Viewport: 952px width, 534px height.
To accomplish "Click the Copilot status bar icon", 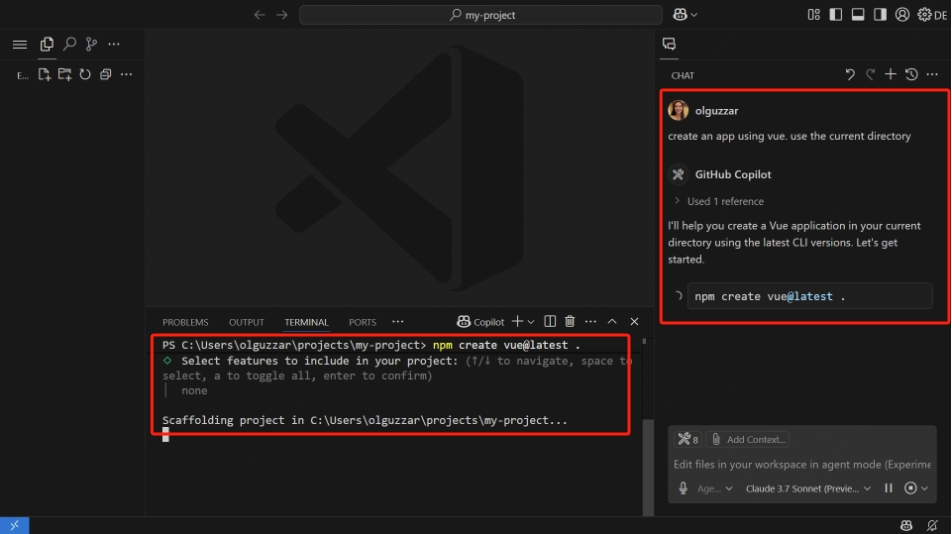I will [906, 526].
